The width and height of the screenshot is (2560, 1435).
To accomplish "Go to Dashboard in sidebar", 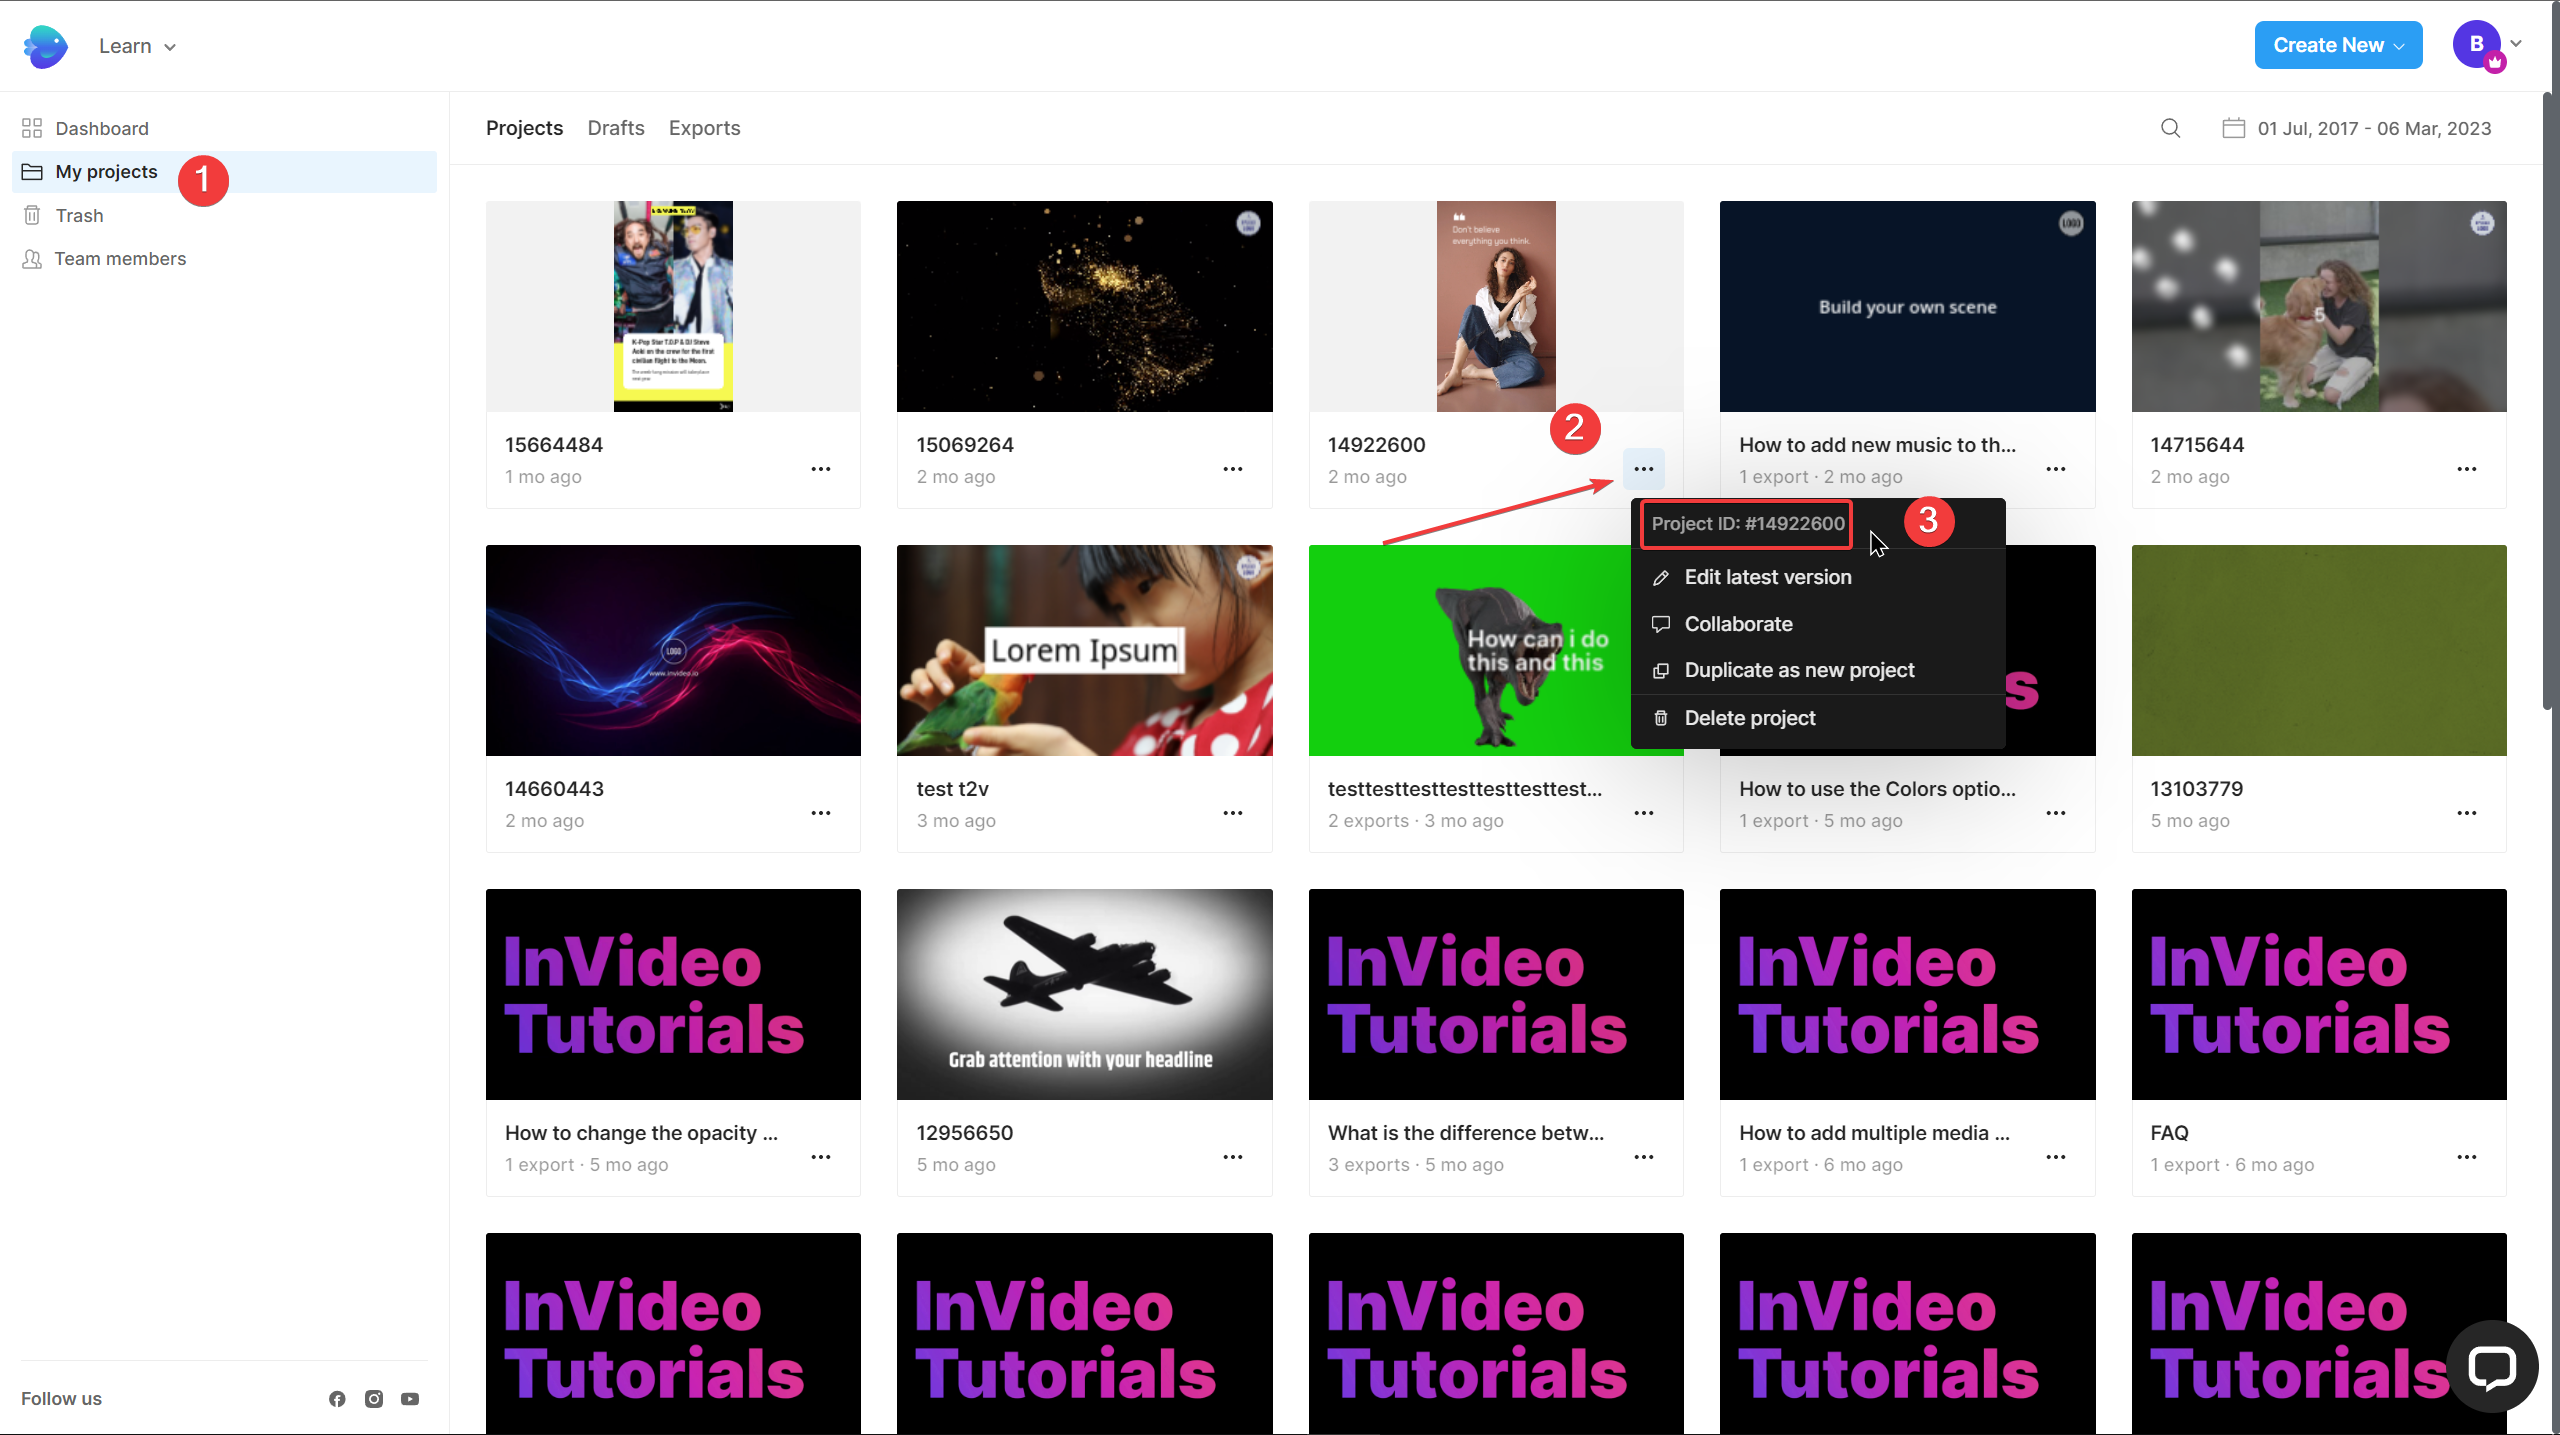I will pyautogui.click(x=224, y=128).
